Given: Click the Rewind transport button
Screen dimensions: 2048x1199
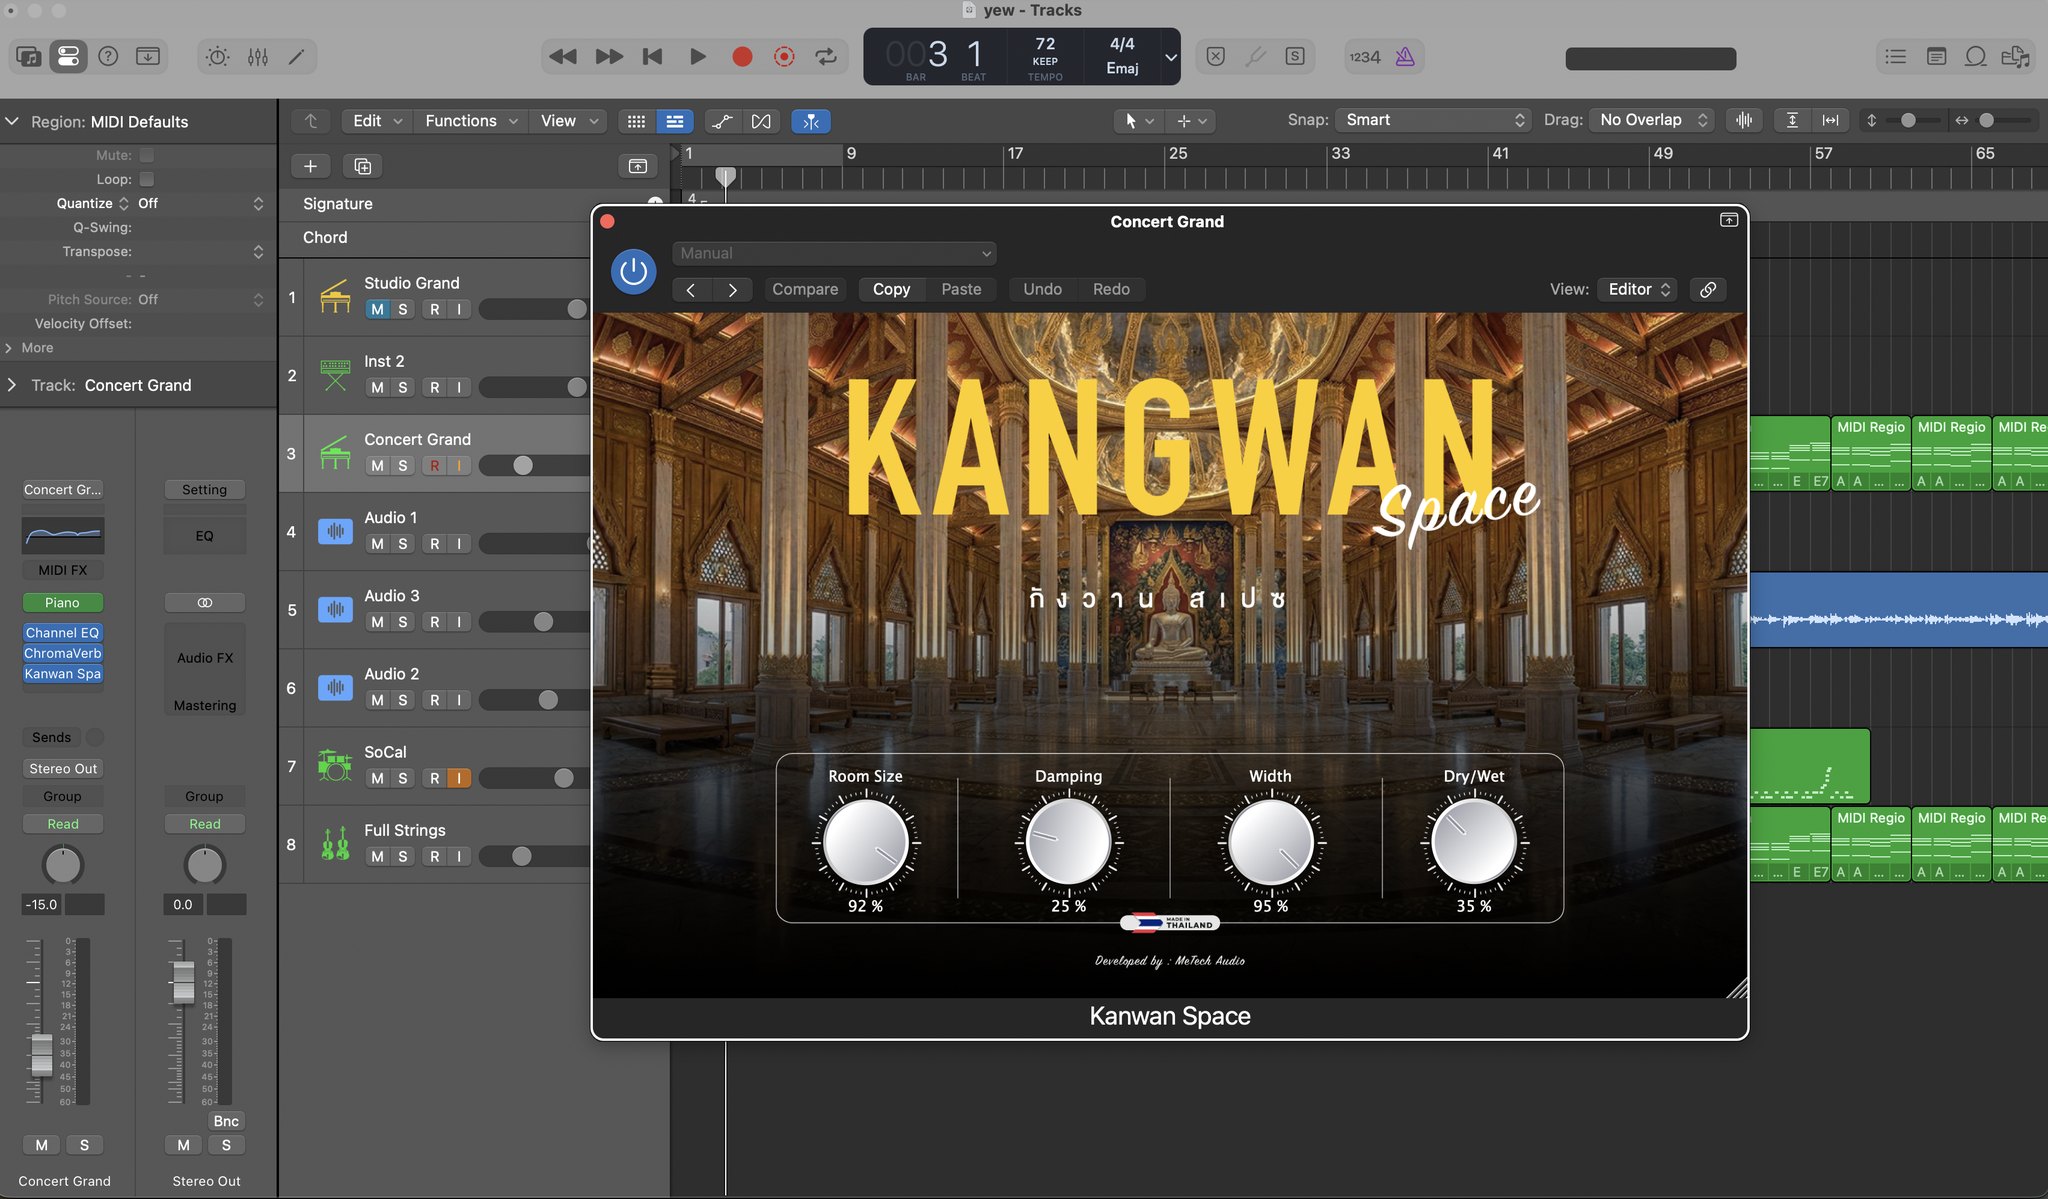Looking at the screenshot, I should (563, 57).
